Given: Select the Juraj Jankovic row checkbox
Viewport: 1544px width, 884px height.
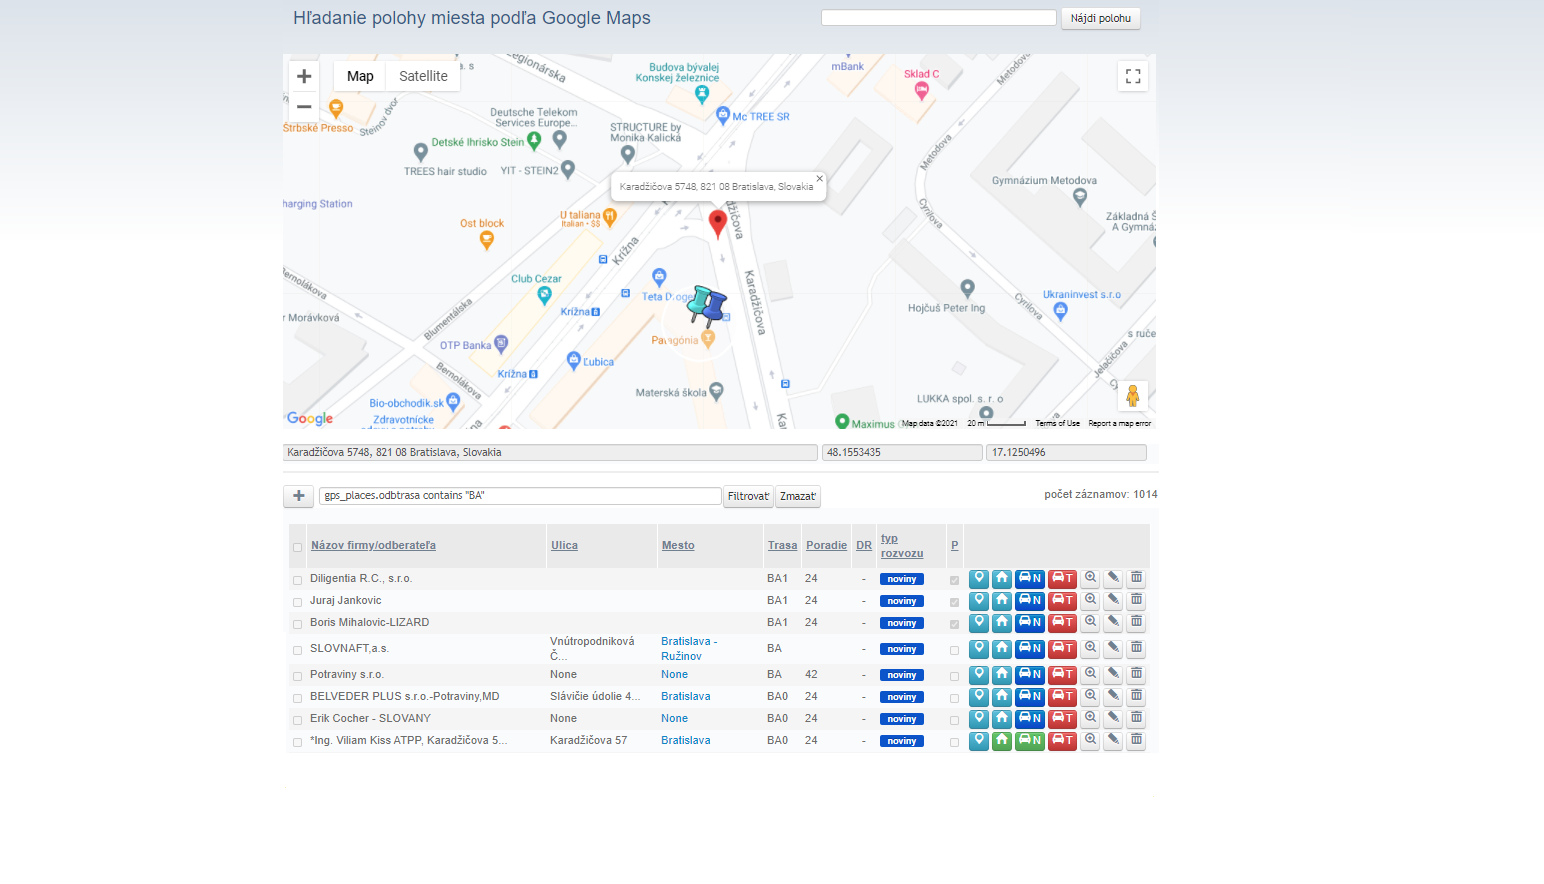Looking at the screenshot, I should pos(297,602).
